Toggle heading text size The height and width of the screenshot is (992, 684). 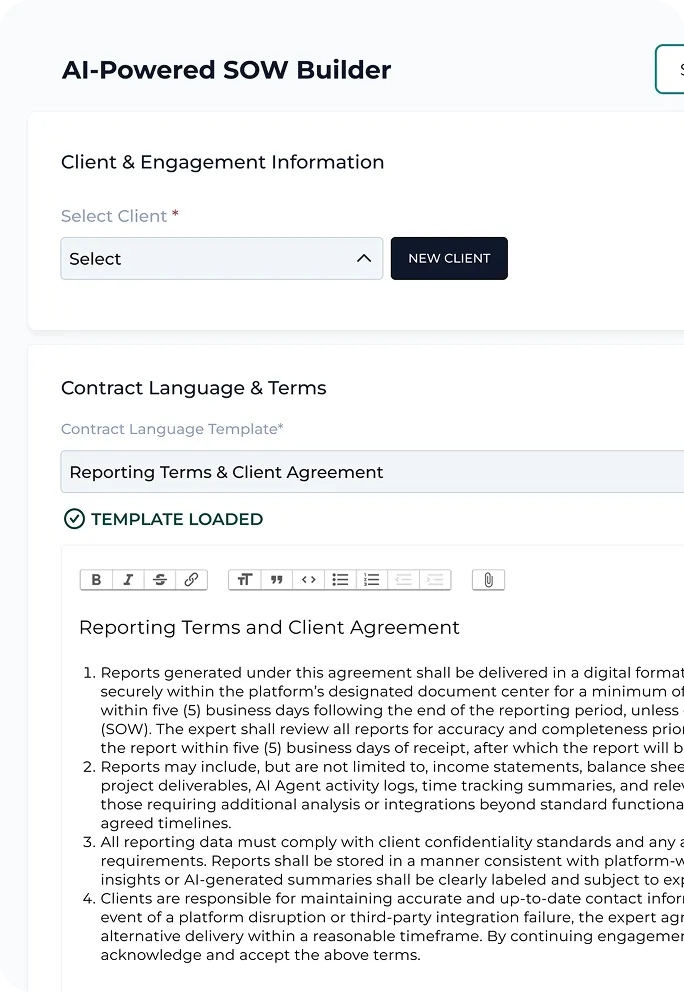(245, 580)
